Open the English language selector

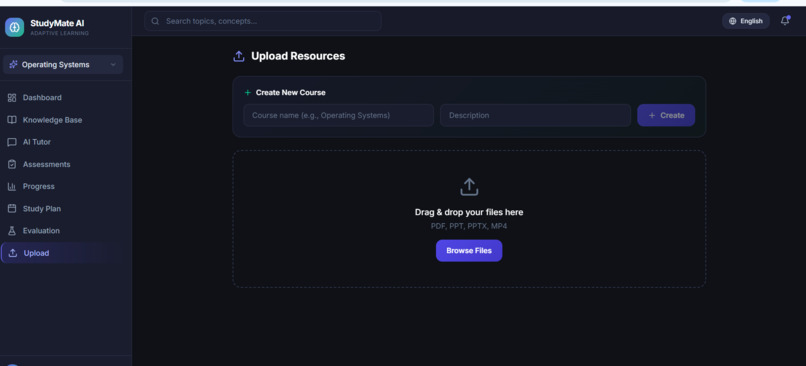click(x=746, y=22)
